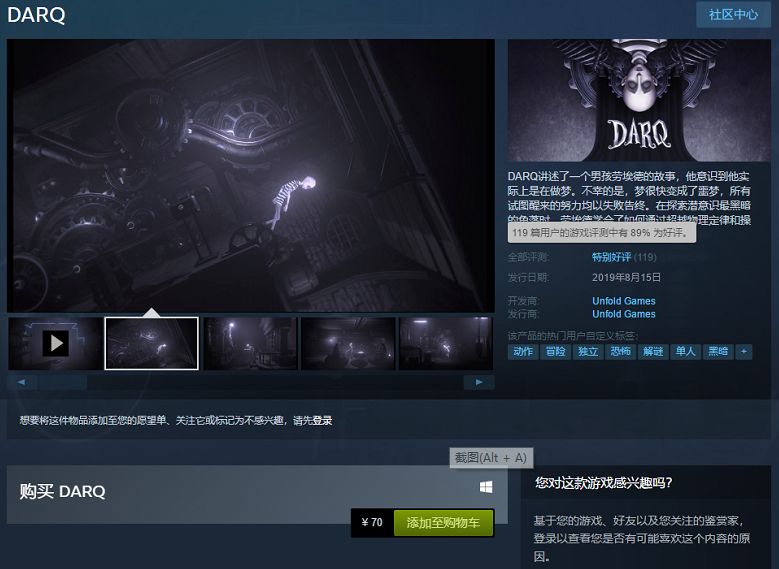Image resolution: width=779 pixels, height=569 pixels.
Task: Play the trailer video thumbnail
Action: coord(56,343)
